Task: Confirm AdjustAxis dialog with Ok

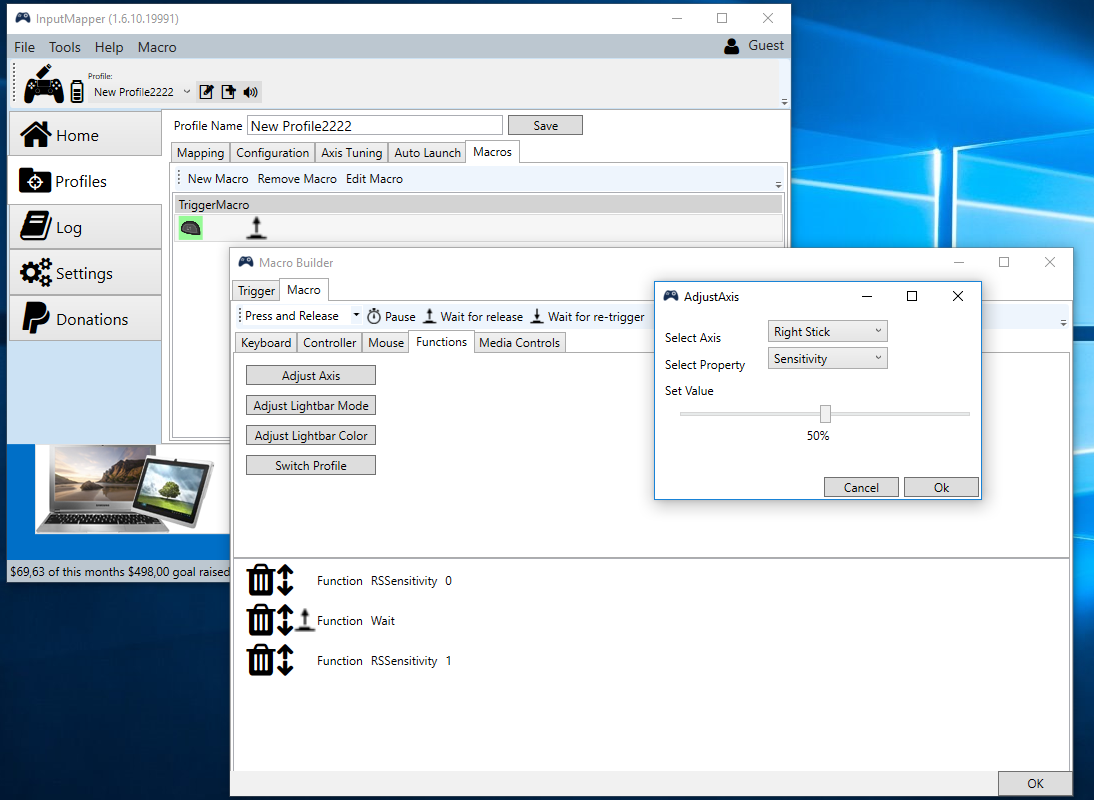Action: 941,488
